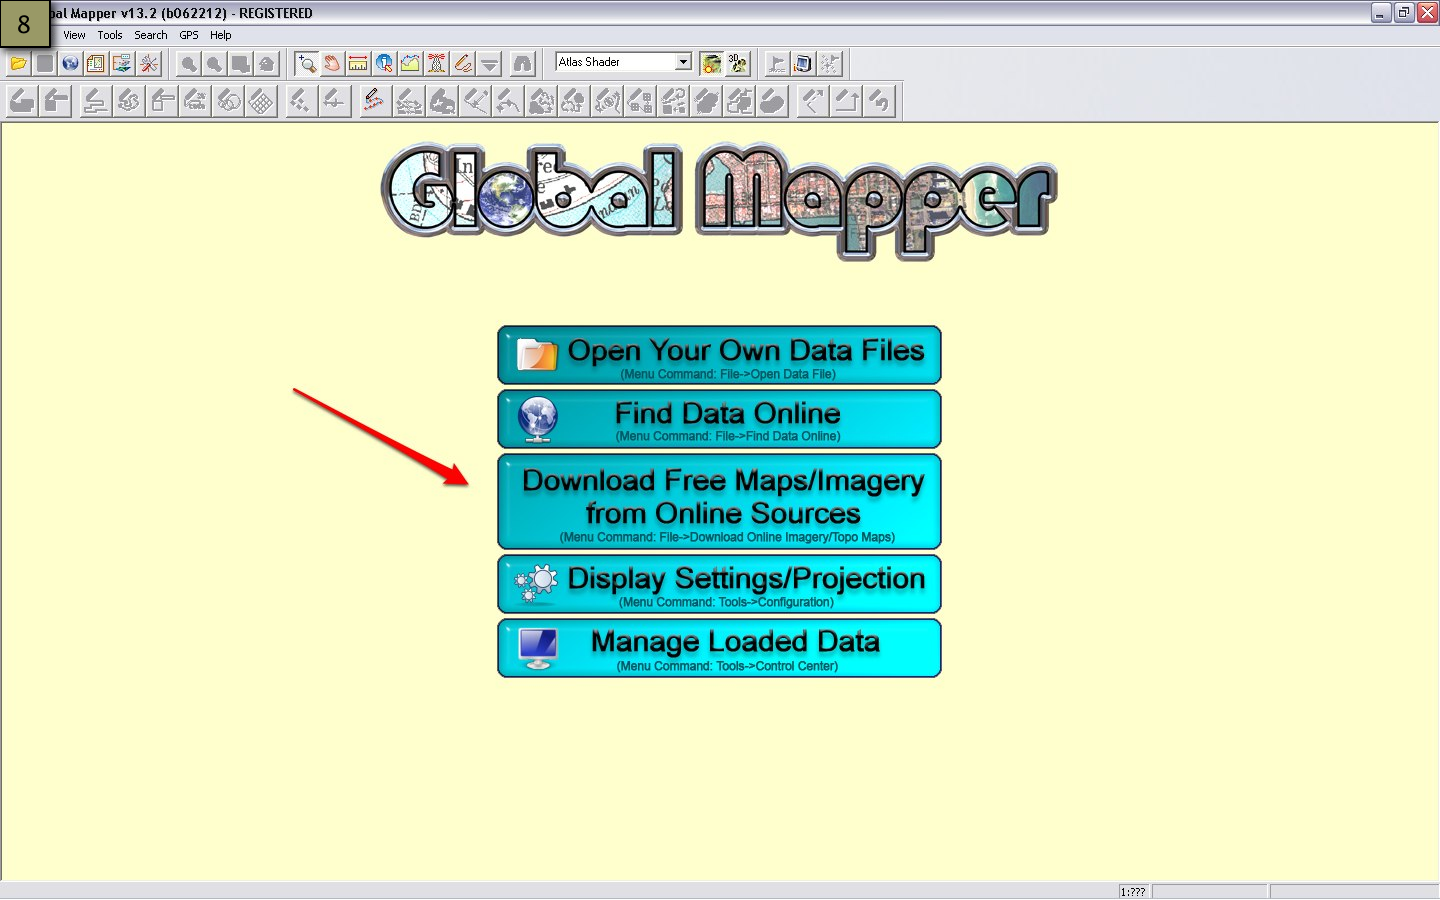This screenshot has height=900, width=1440.
Task: Click the full-view home toolbar icon
Action: [266, 64]
